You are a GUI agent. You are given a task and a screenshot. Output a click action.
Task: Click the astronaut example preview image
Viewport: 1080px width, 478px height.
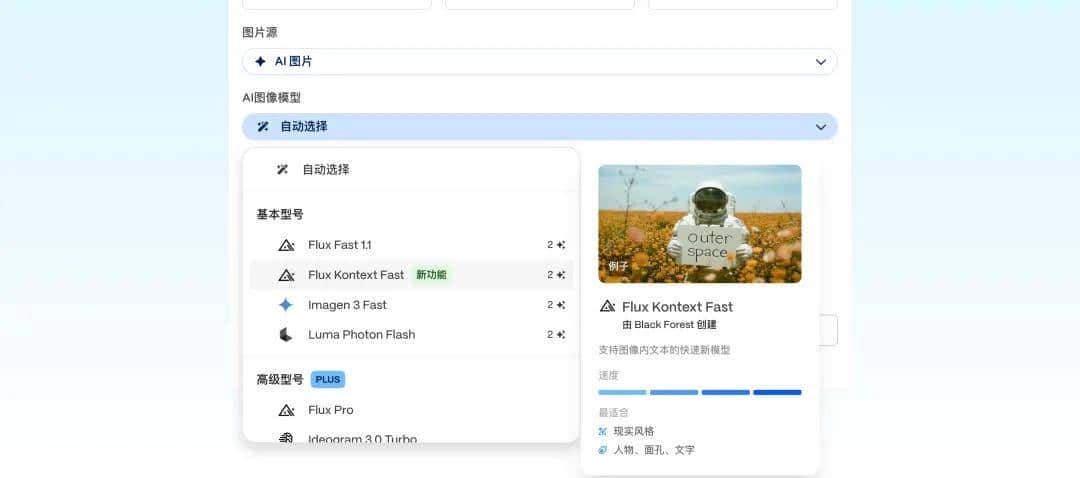point(699,224)
